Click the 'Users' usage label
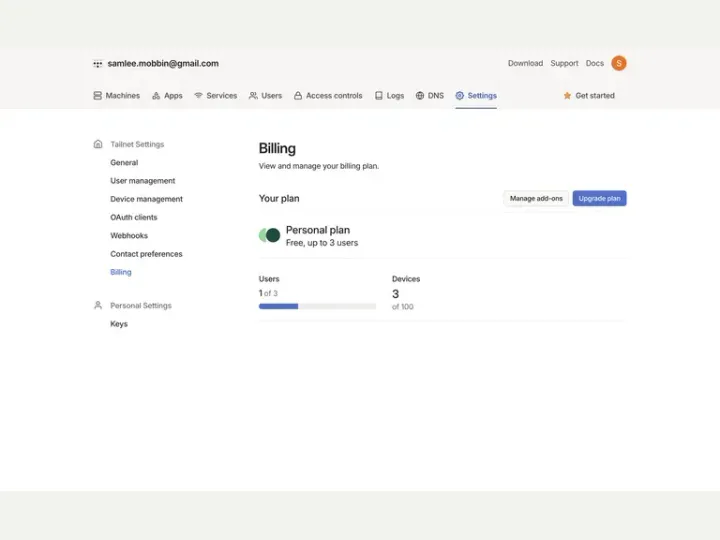 pos(269,279)
